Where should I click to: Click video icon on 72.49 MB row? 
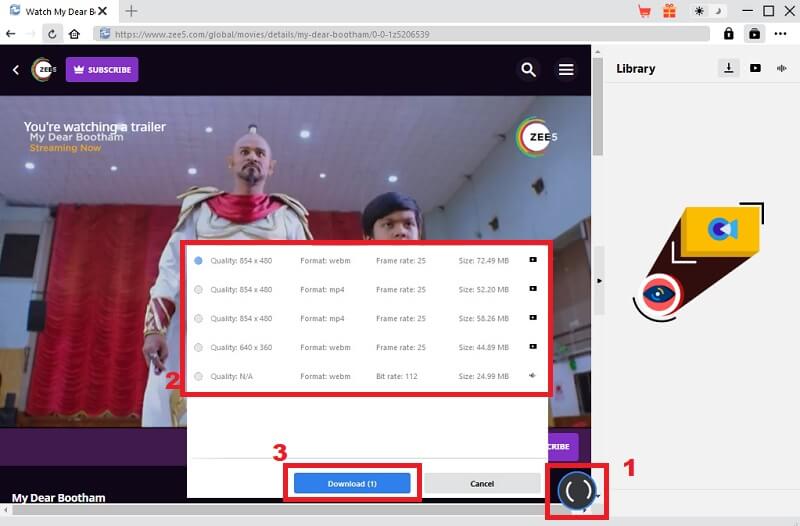(x=533, y=260)
